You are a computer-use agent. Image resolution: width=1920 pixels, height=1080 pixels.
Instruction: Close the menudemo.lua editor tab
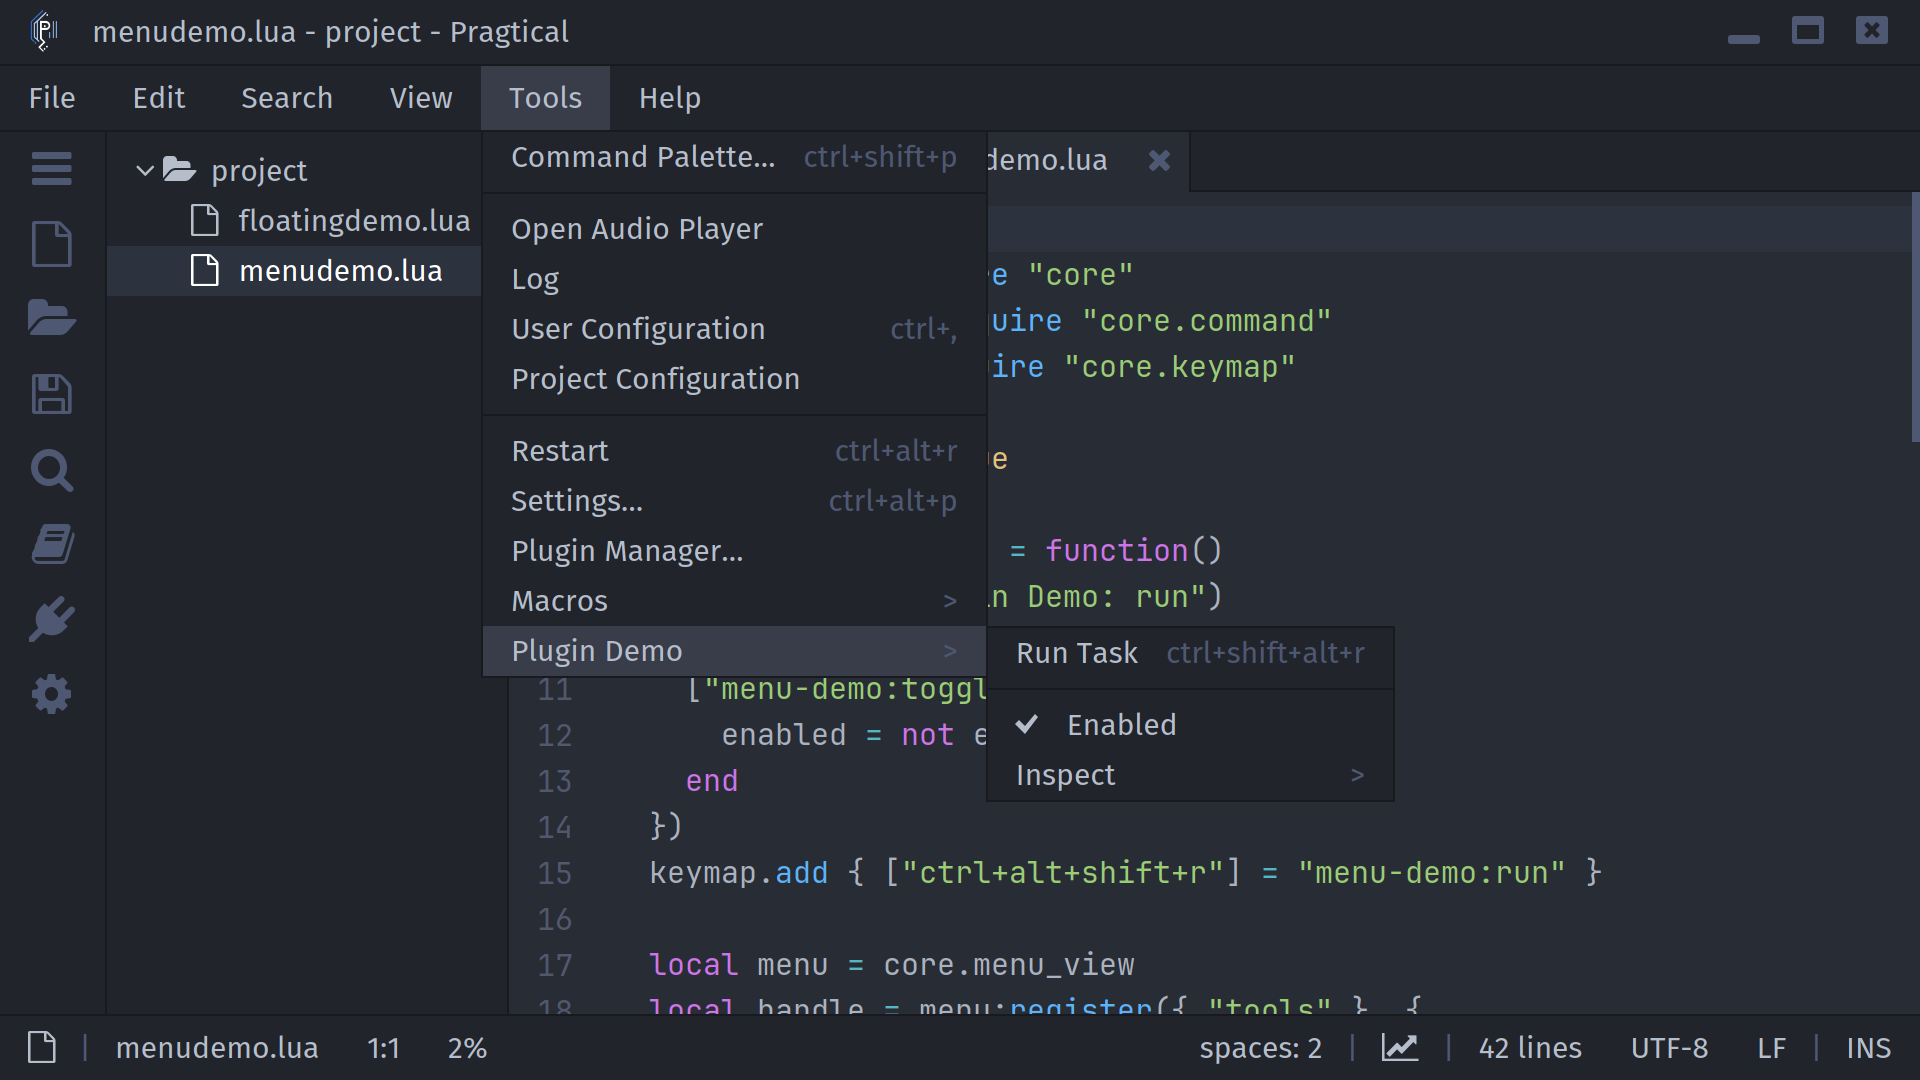(1159, 160)
